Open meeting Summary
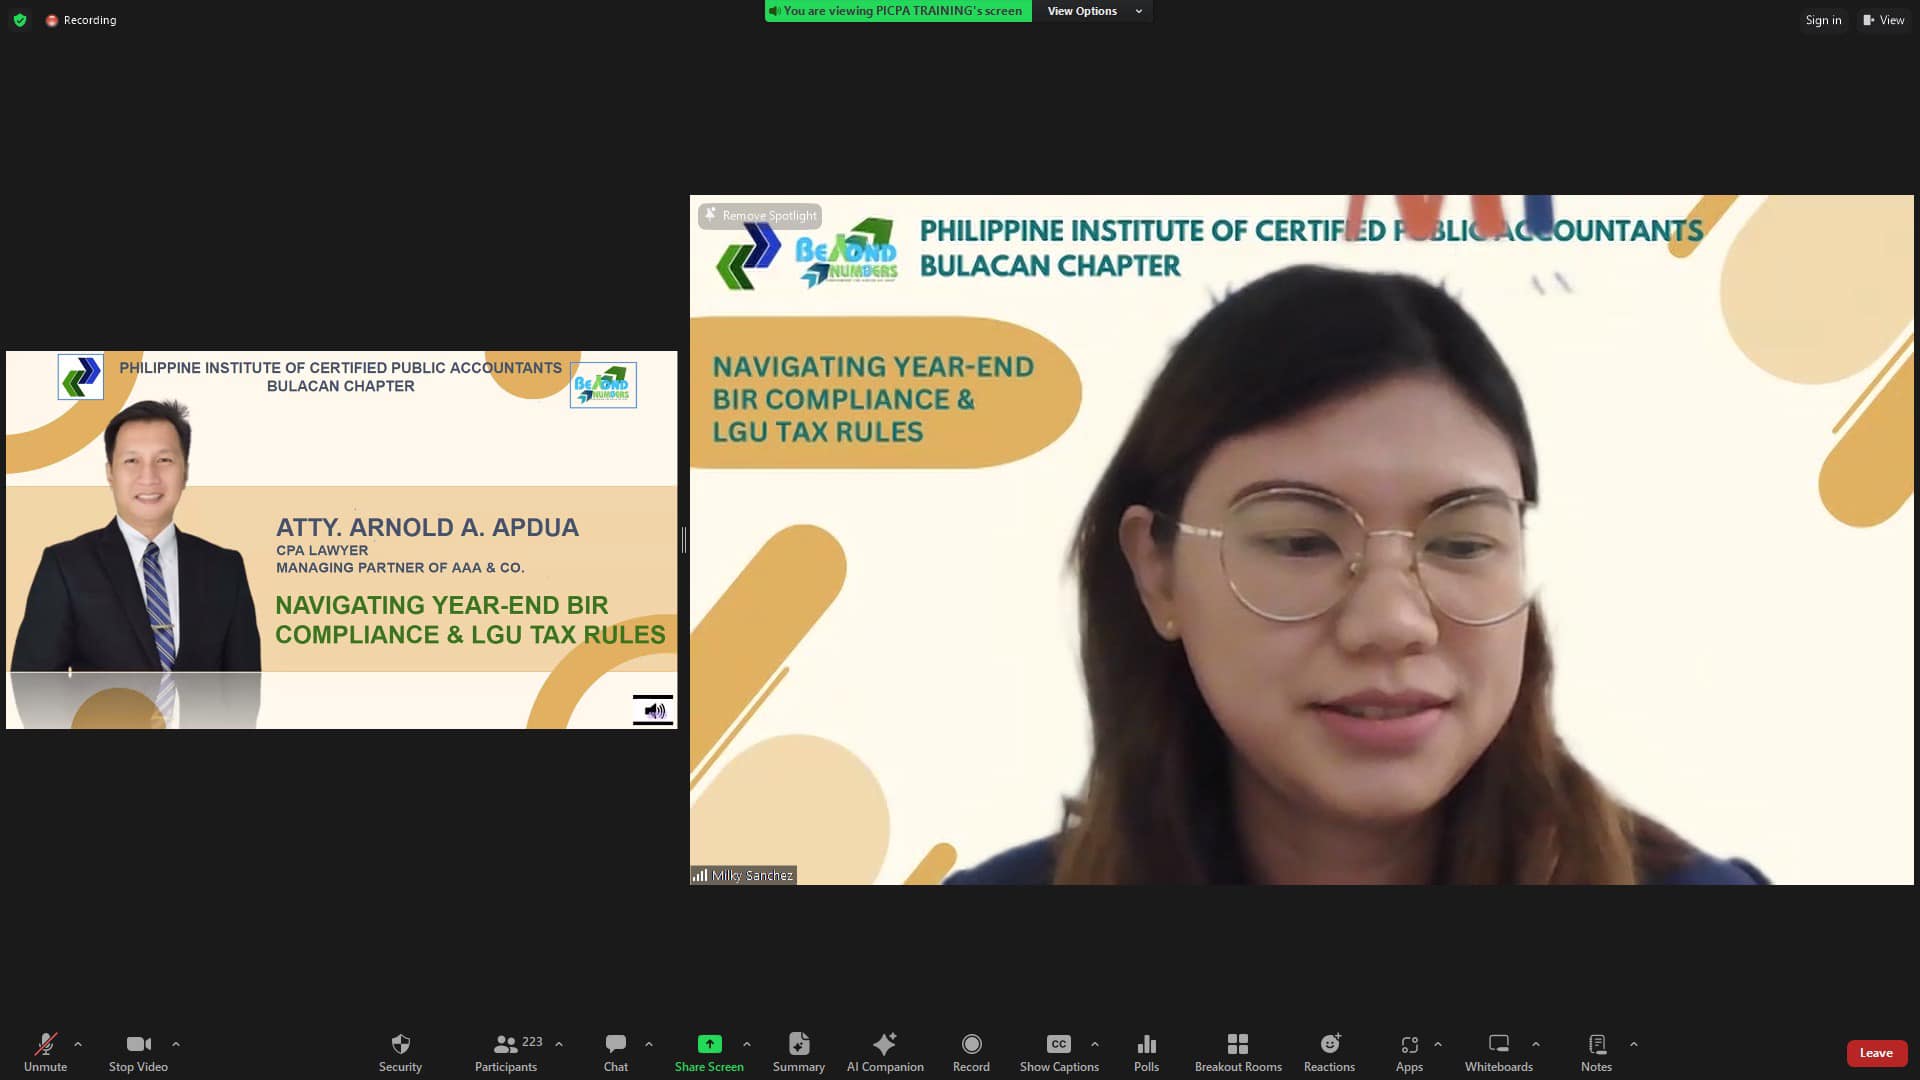 pyautogui.click(x=799, y=1052)
